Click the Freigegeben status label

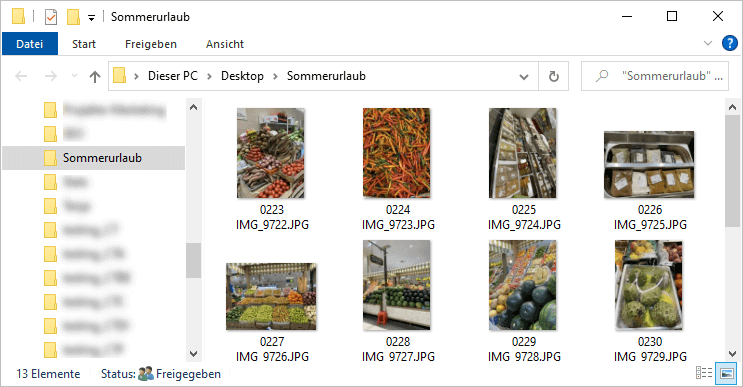pos(188,374)
